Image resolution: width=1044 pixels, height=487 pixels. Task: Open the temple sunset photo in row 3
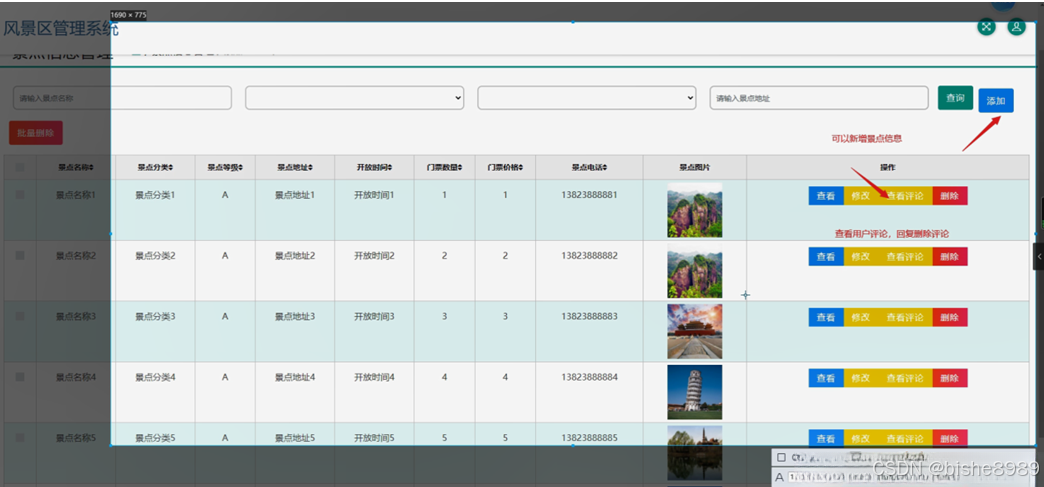tap(694, 331)
